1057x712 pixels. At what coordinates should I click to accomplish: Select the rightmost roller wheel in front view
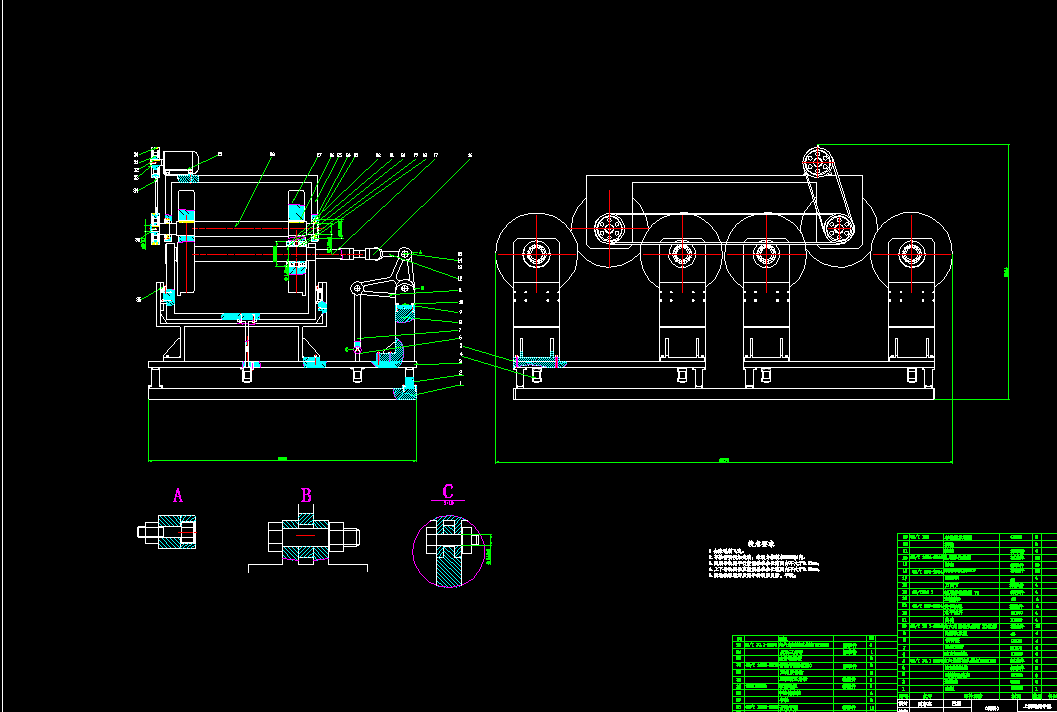pos(911,254)
